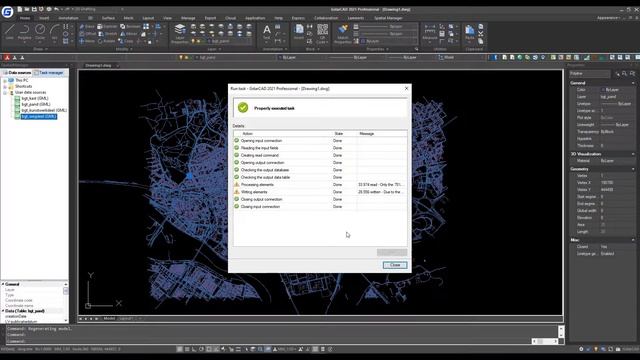This screenshot has height=360, width=640.
Task: Collapse the 3D Visualization section
Action: [633, 154]
